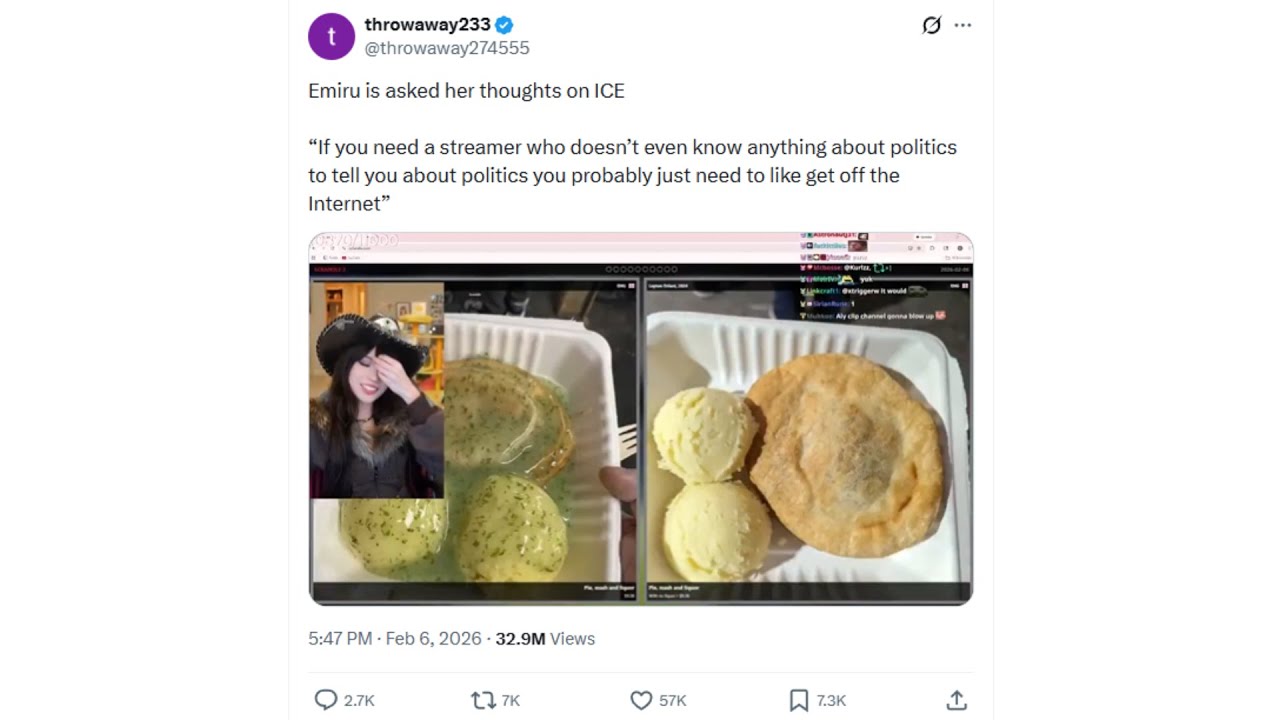
Task: Retweet the post using repost icon
Action: coord(483,700)
